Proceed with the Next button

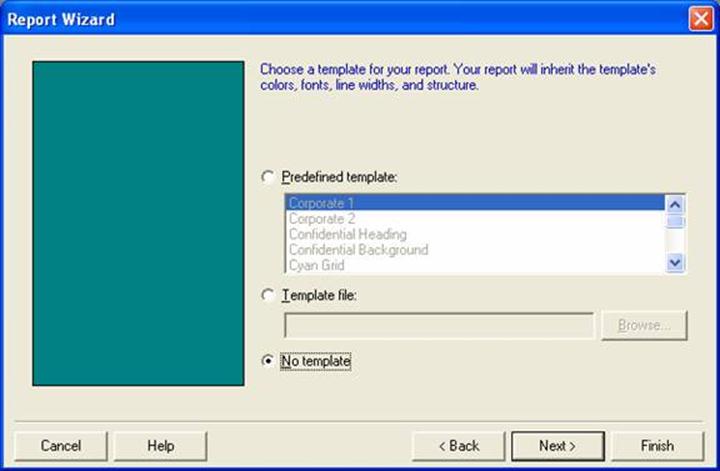558,446
